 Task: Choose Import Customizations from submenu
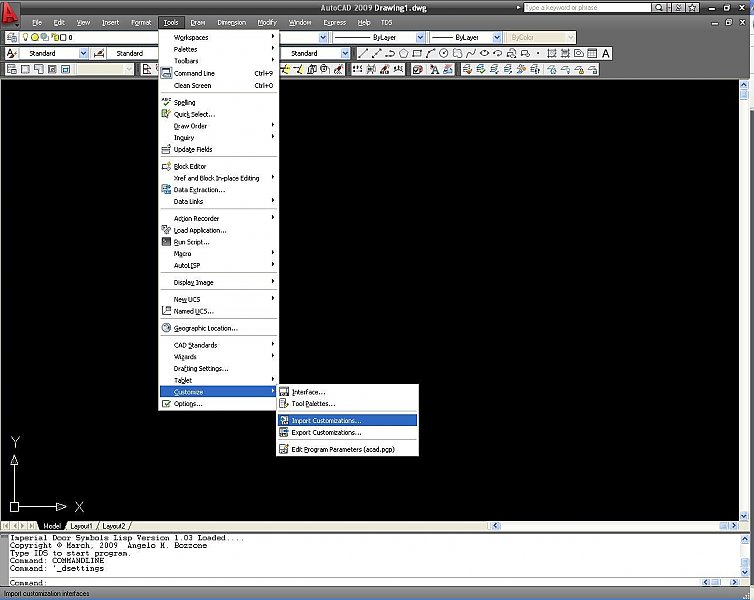347,421
